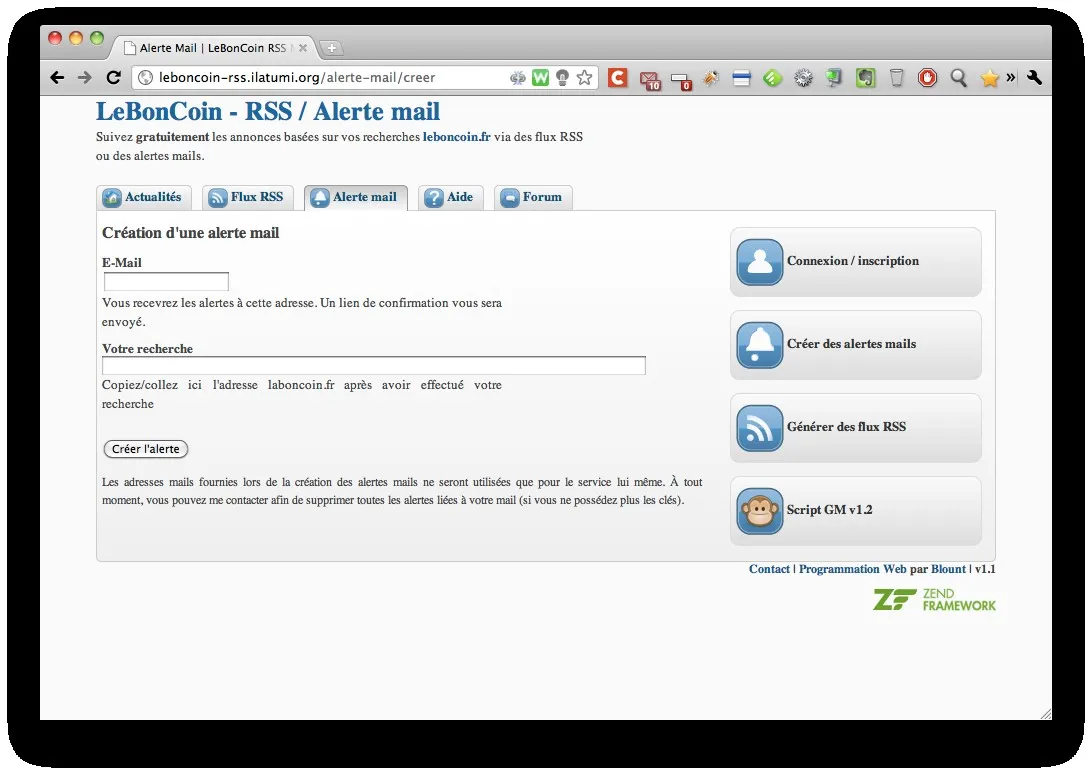Switch to the Flux RSS tab
This screenshot has width=1092, height=775.
(247, 198)
